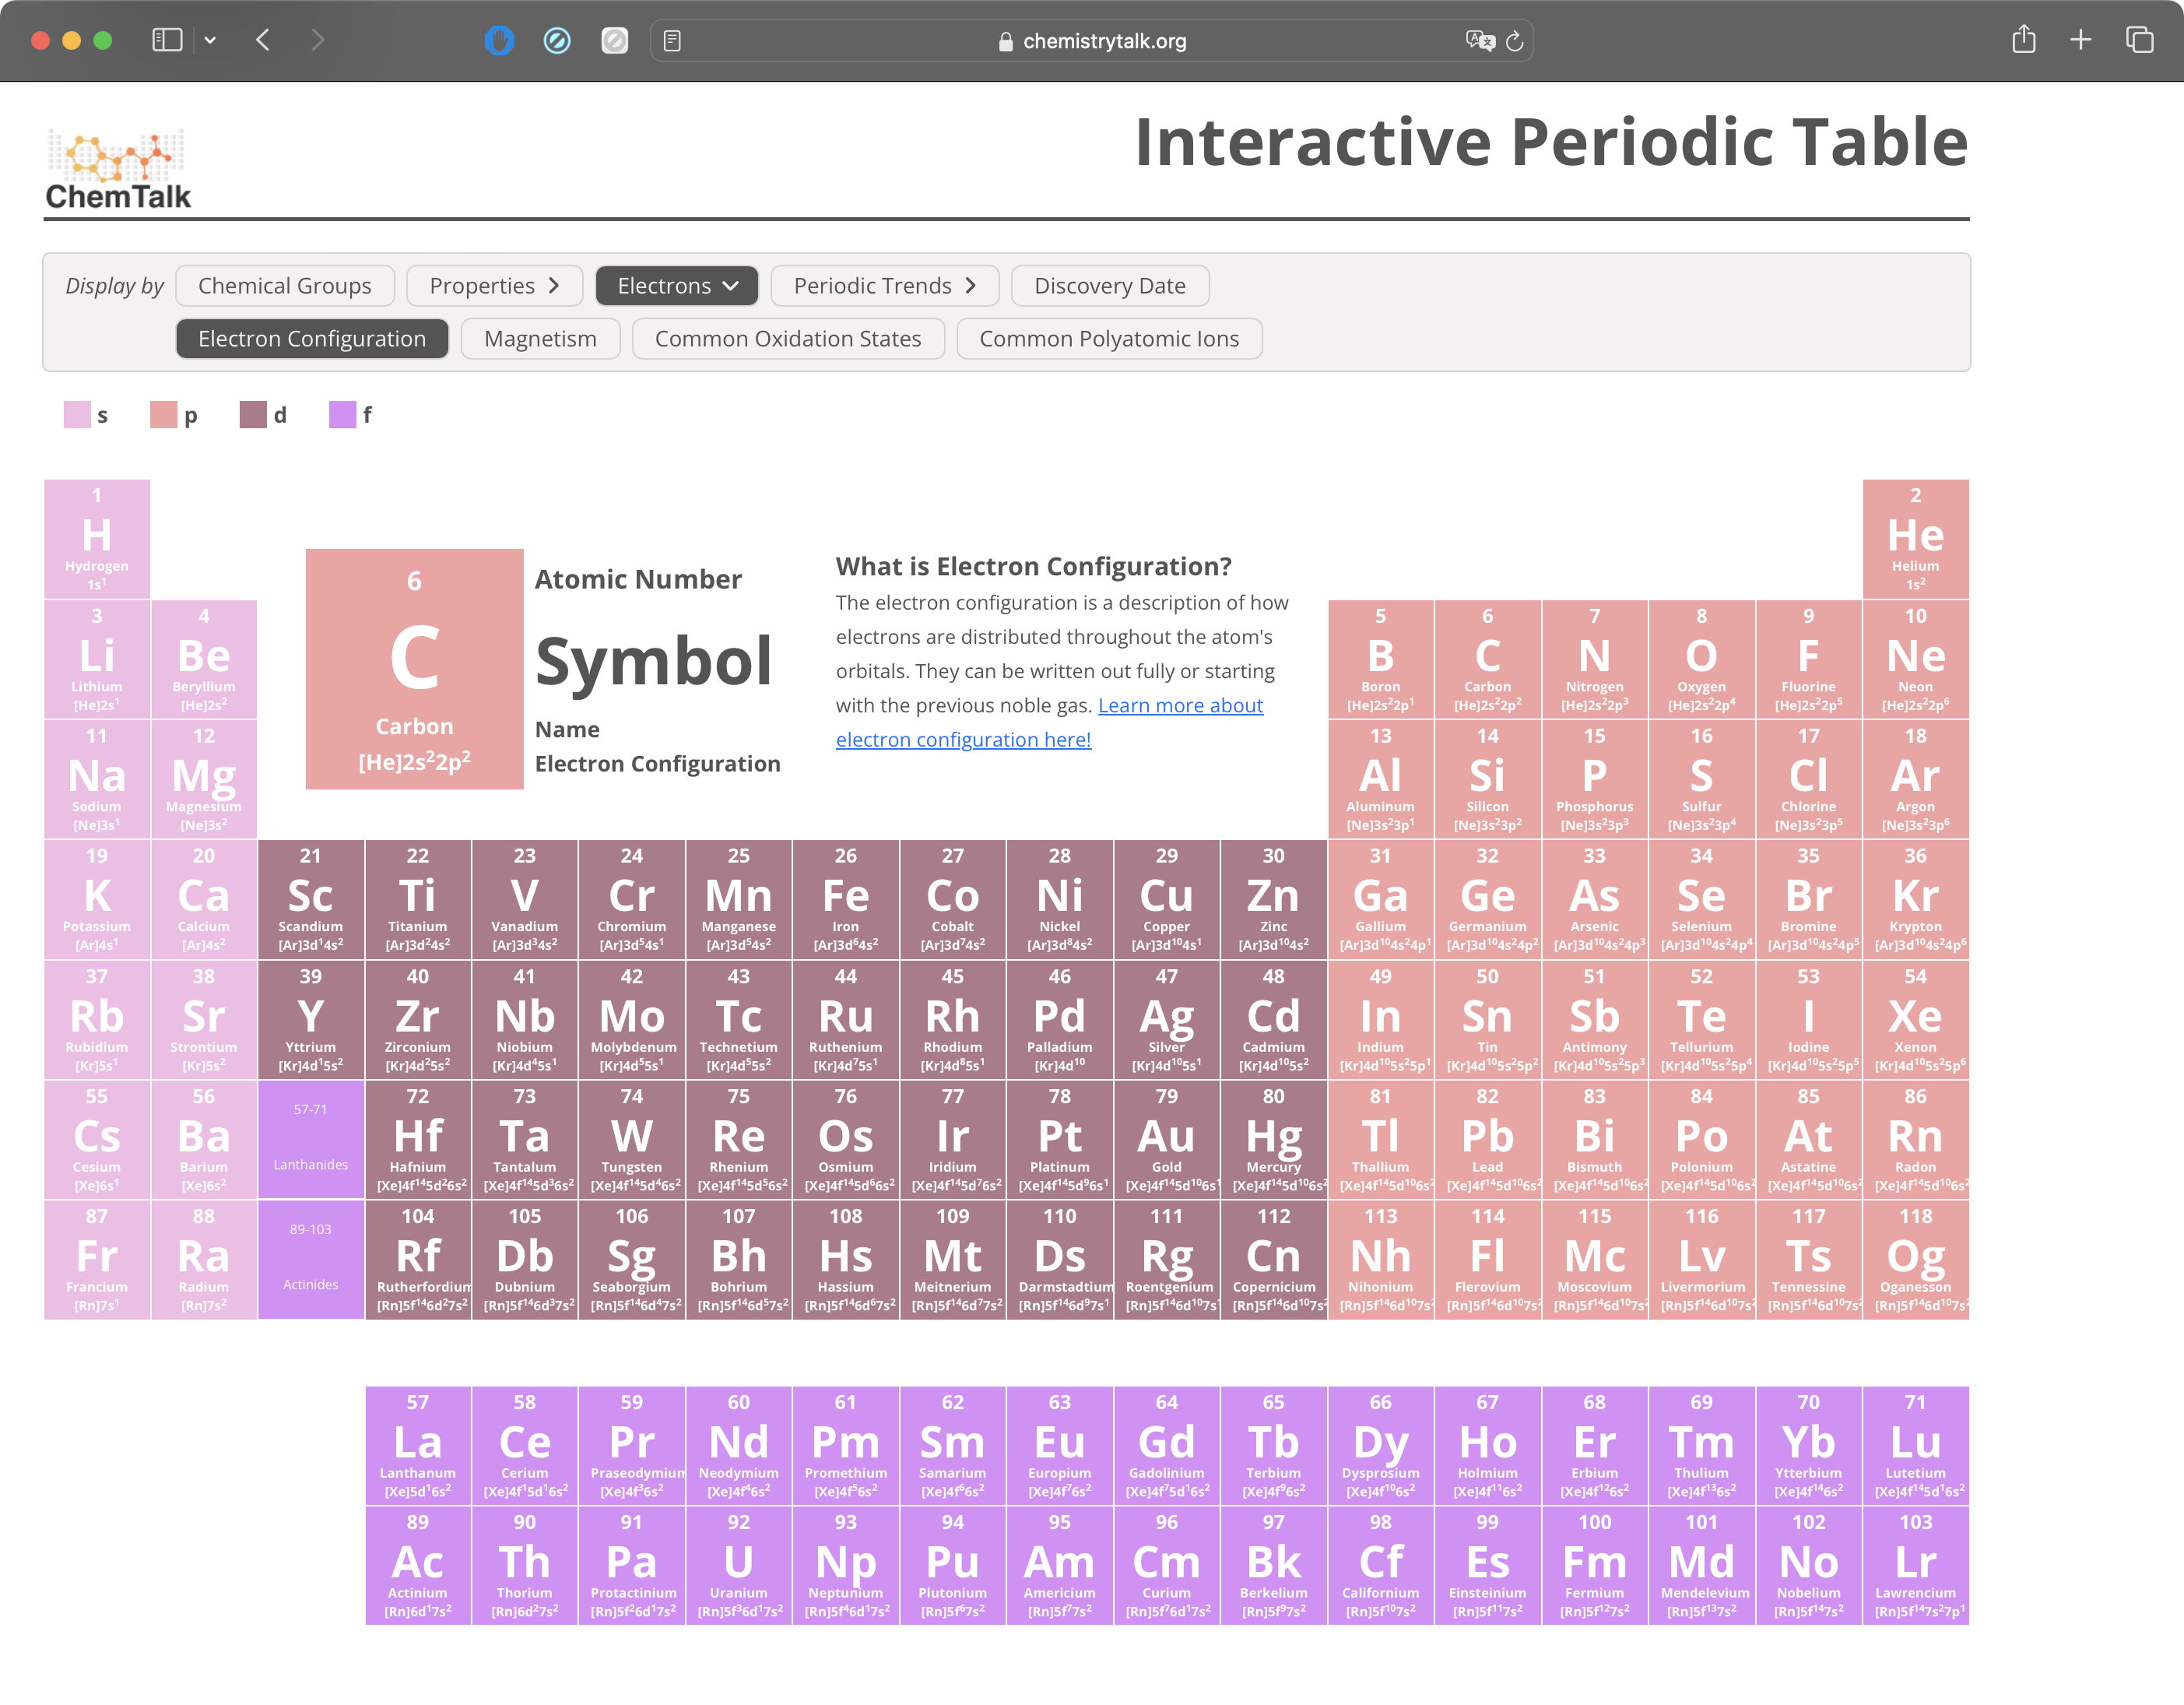The image size is (2184, 1705).
Task: Go back with the back arrow
Action: pos(263,40)
